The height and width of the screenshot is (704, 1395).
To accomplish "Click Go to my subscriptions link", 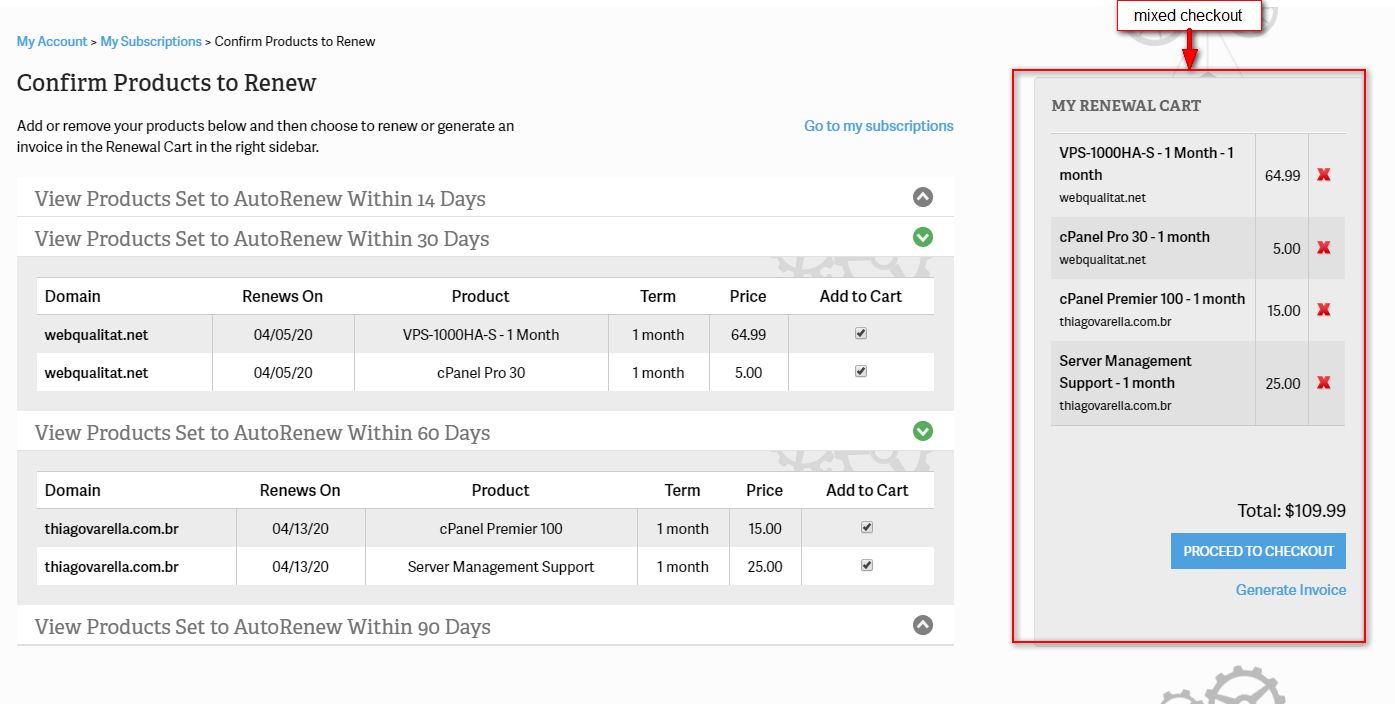I will tap(878, 126).
